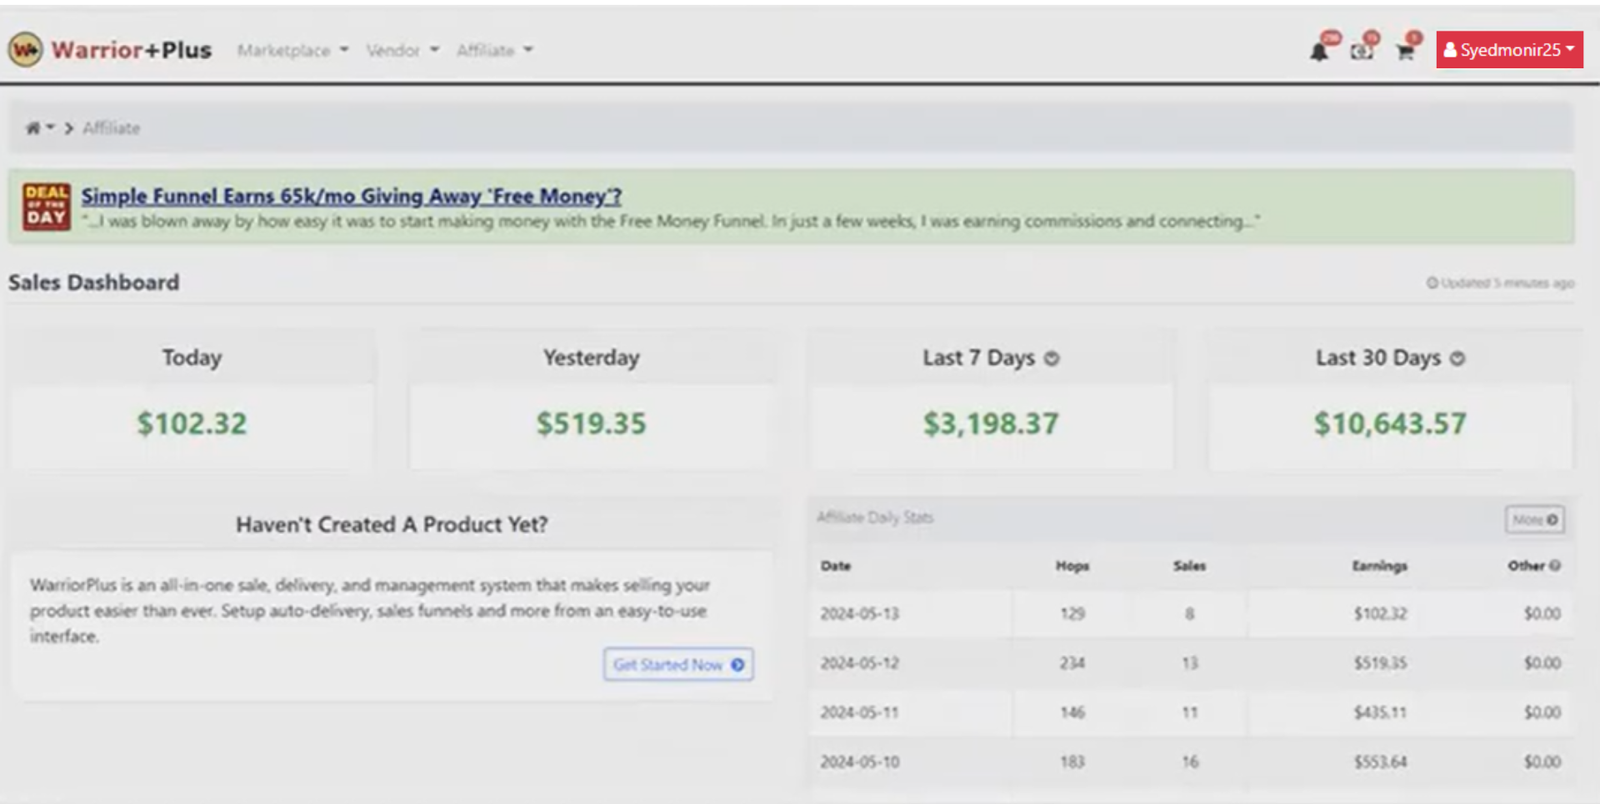Select the 2024-05-13 stats row
The image size is (1600, 804).
(1188, 613)
